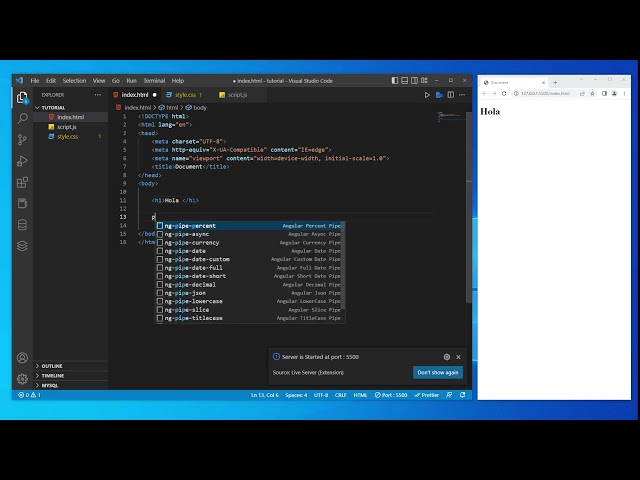Open the File menu
The width and height of the screenshot is (640, 480).
35,80
